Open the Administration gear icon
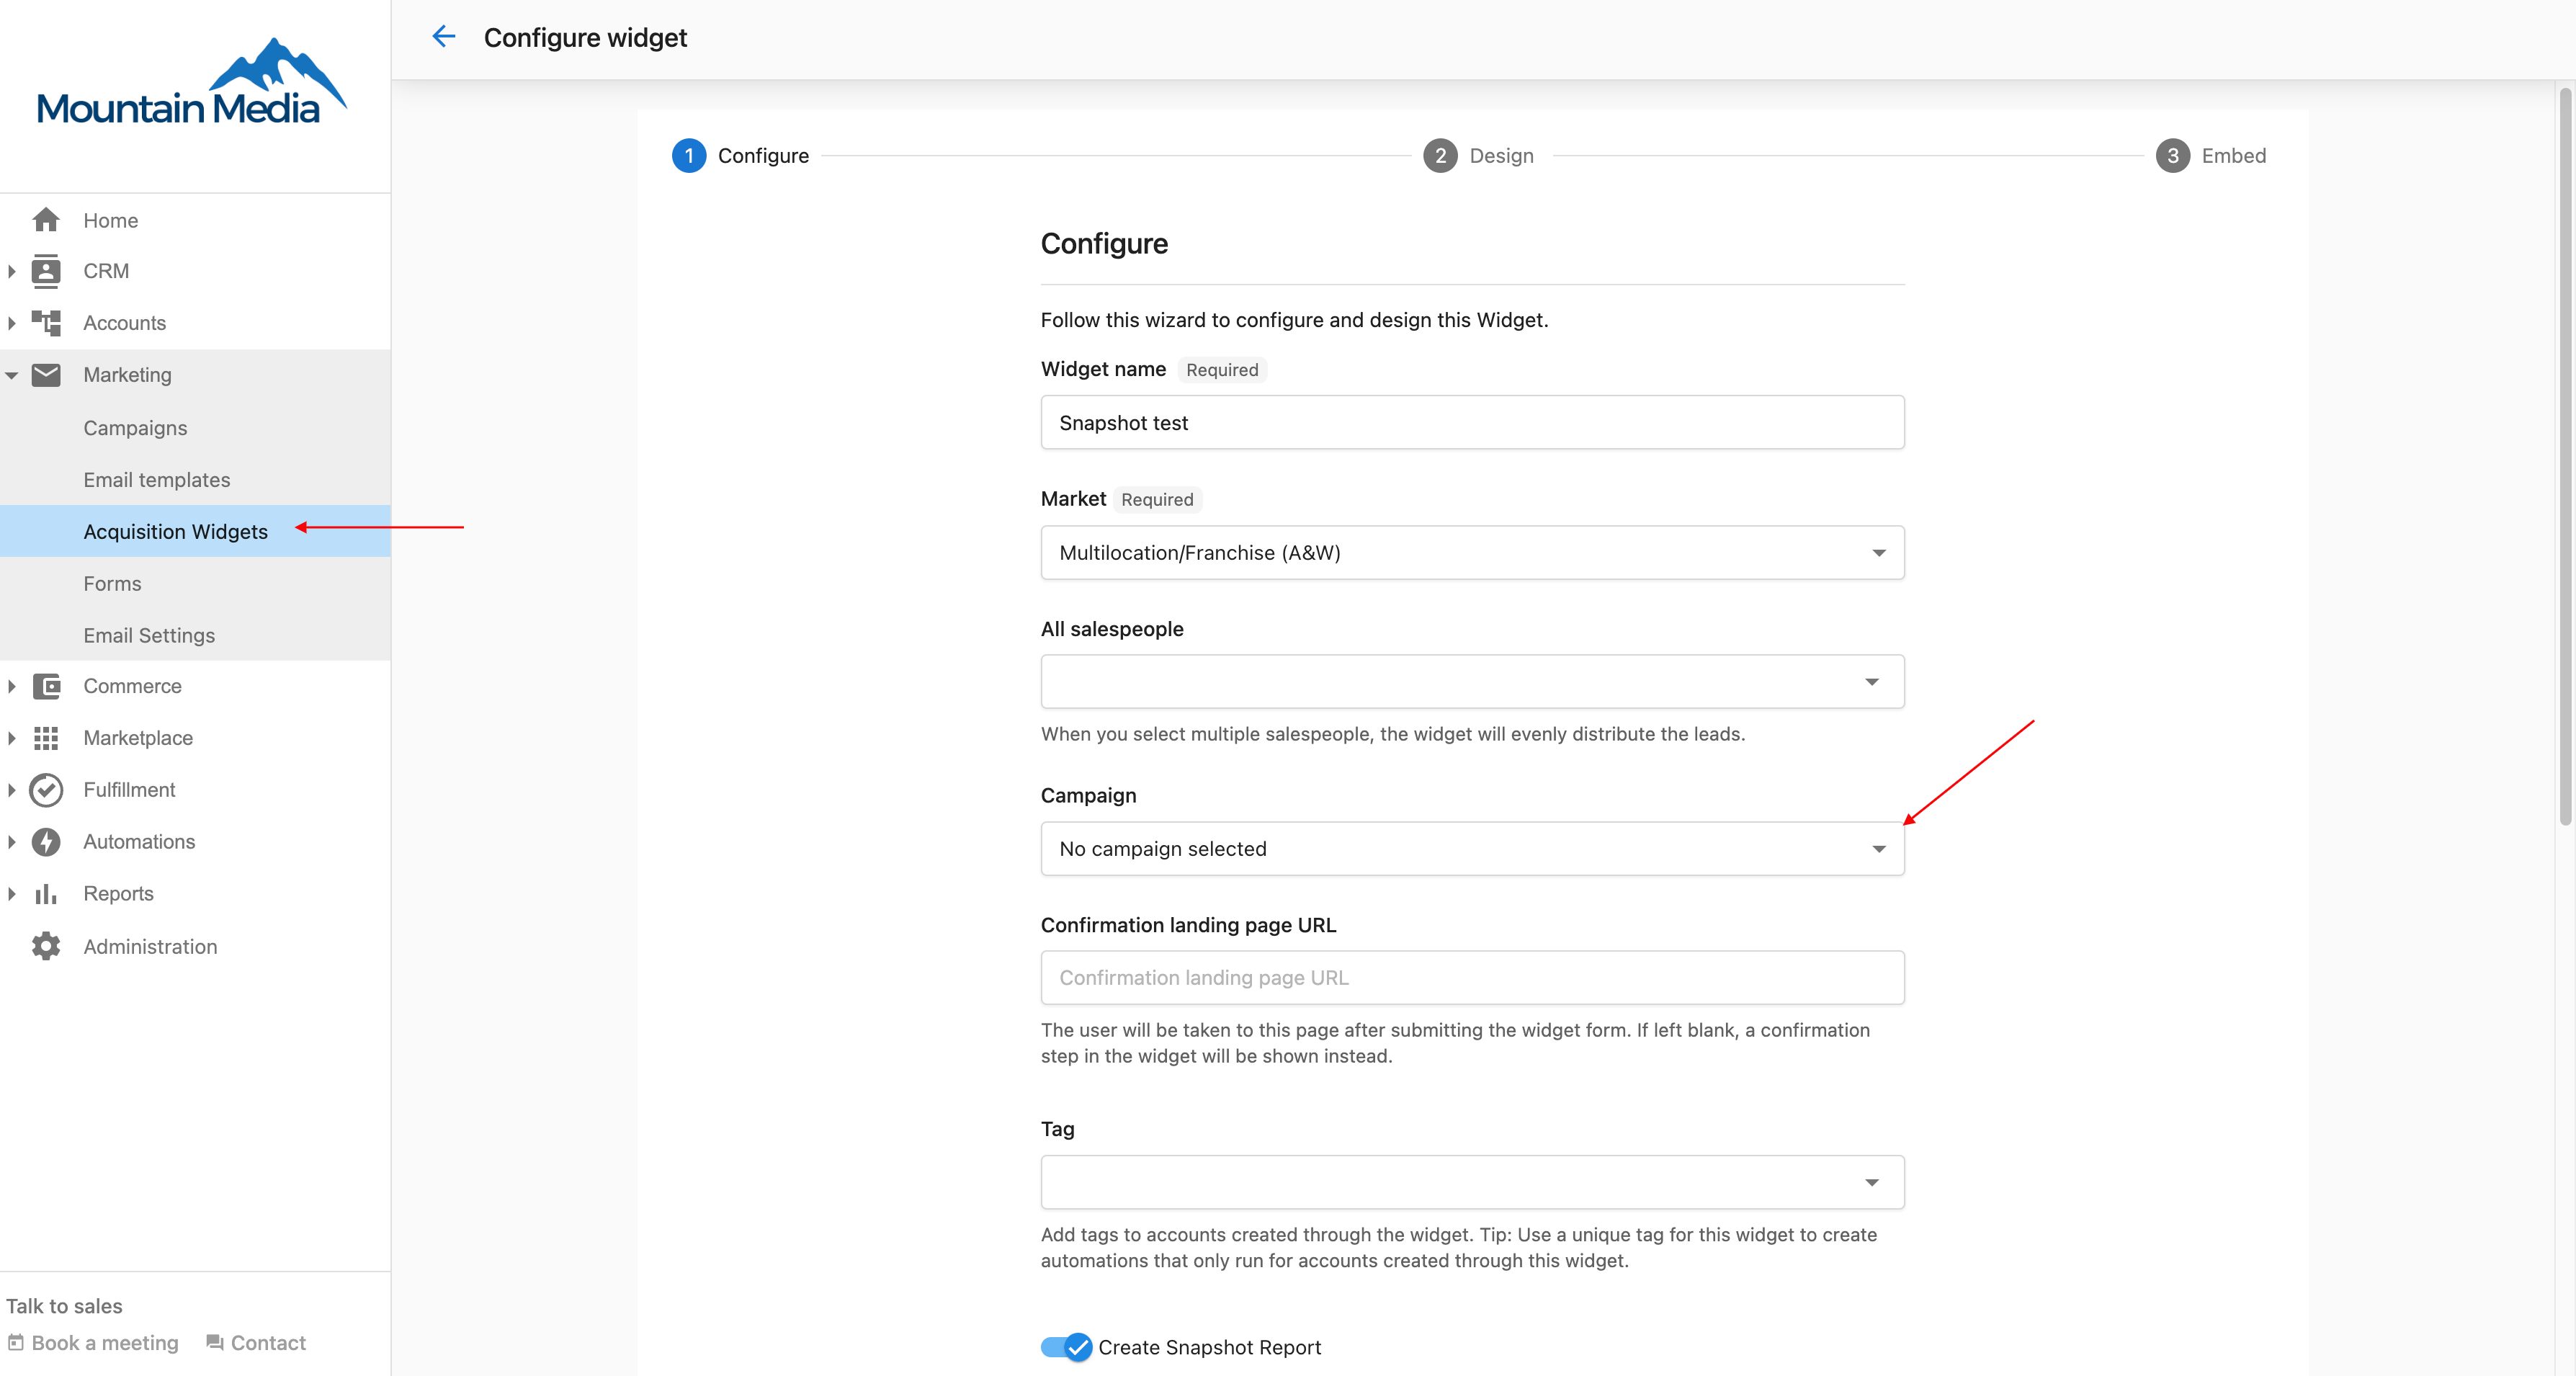 (x=46, y=946)
